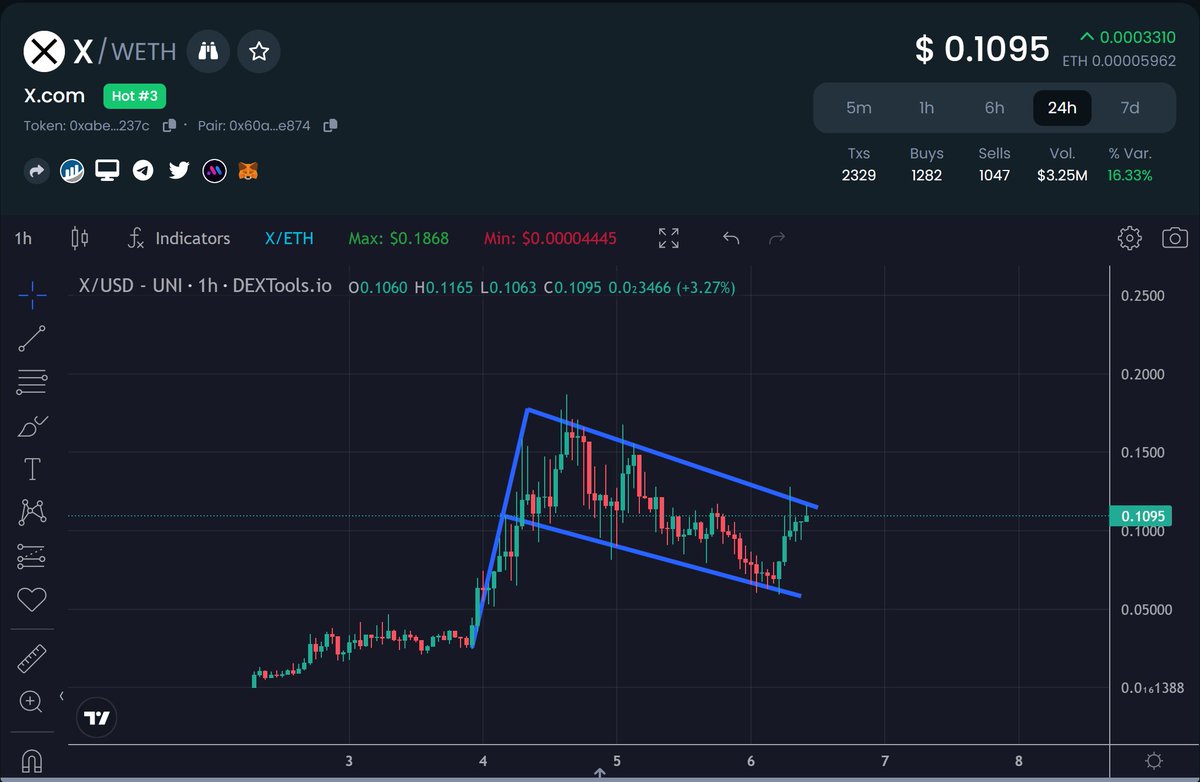Select the 7d timeframe tab

tap(1130, 108)
